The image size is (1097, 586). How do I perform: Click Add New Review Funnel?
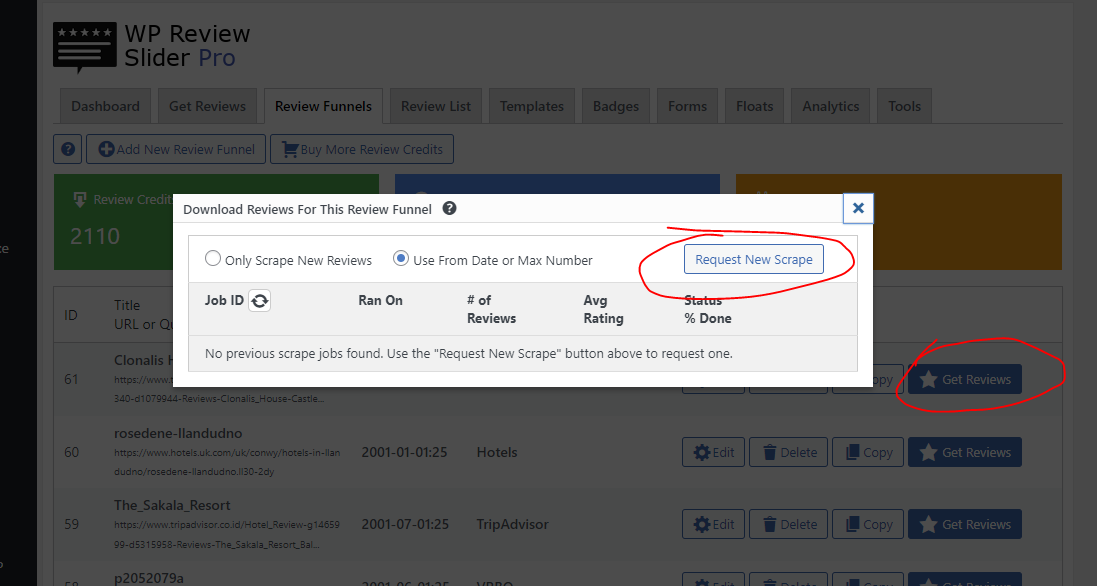[176, 149]
